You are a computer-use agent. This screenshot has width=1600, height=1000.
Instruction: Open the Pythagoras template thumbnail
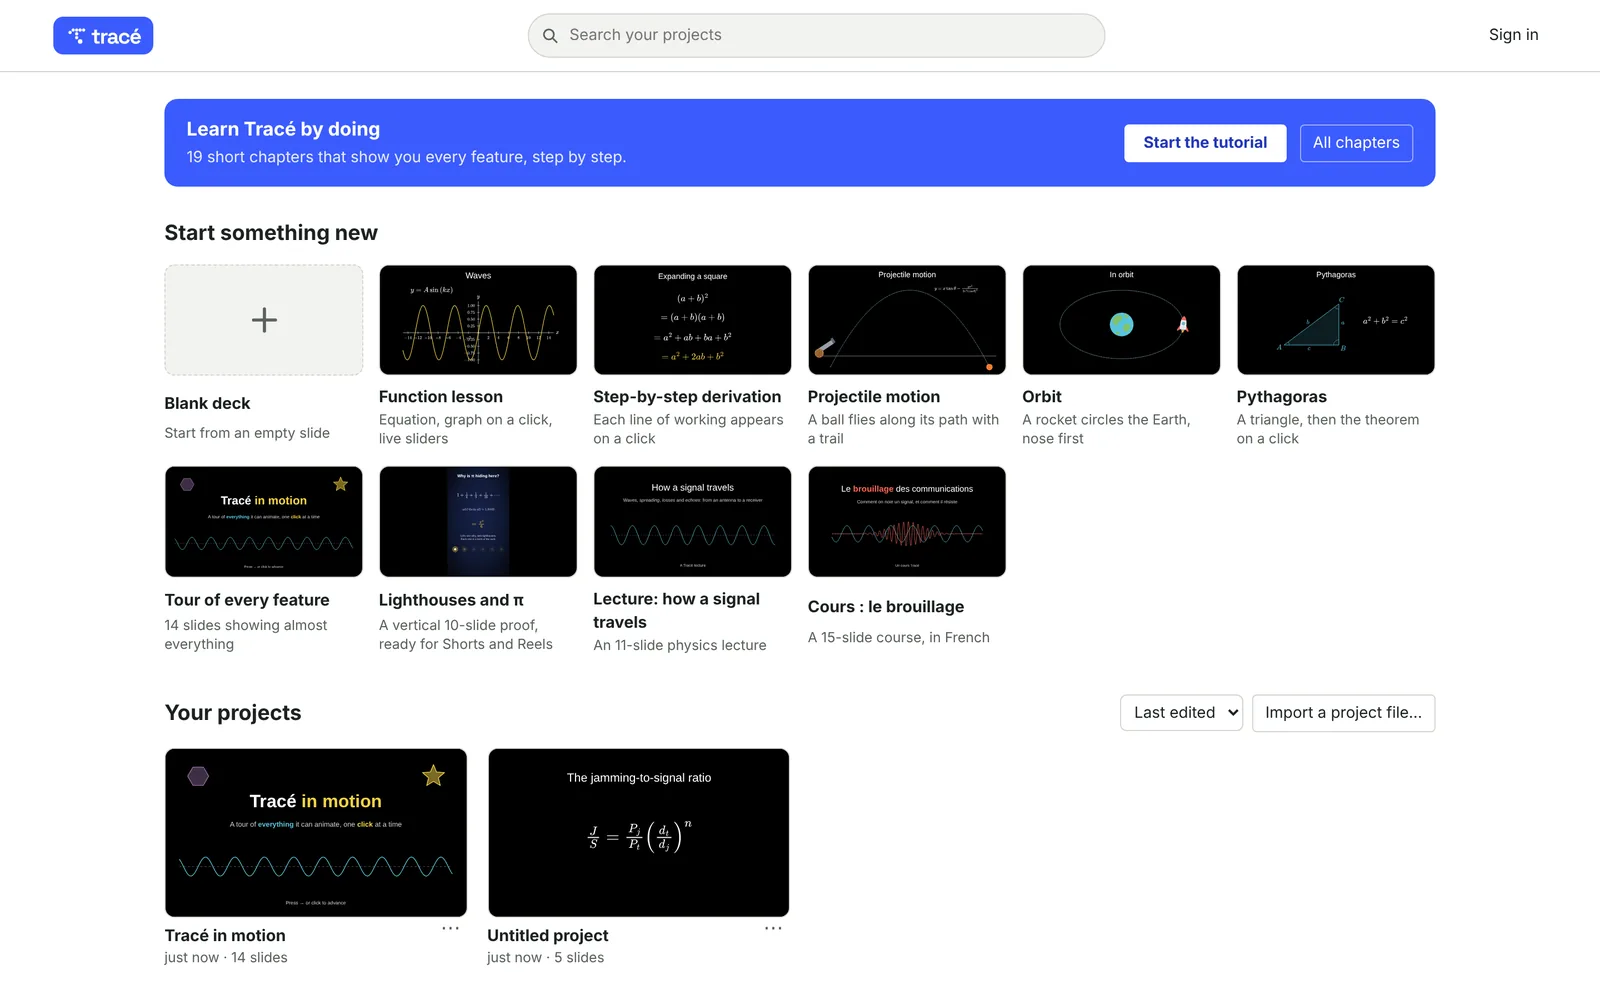[1336, 320]
